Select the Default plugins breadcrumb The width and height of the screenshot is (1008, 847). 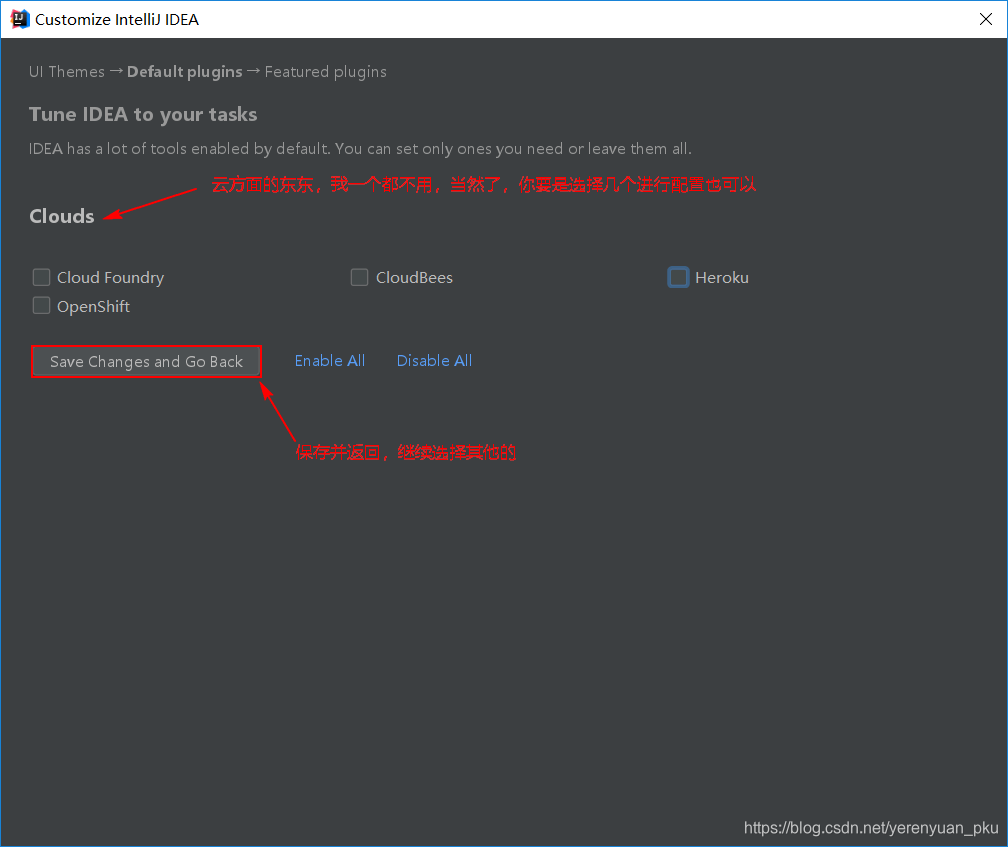(x=184, y=72)
